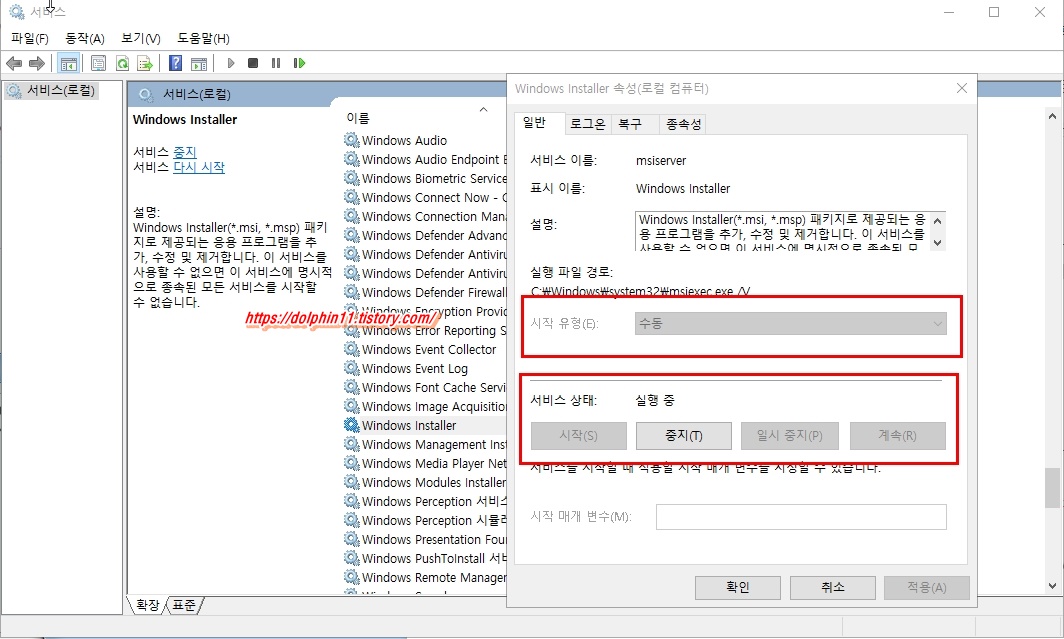Click the 취소 button
Screen dimensions: 1064x639
click(833, 587)
